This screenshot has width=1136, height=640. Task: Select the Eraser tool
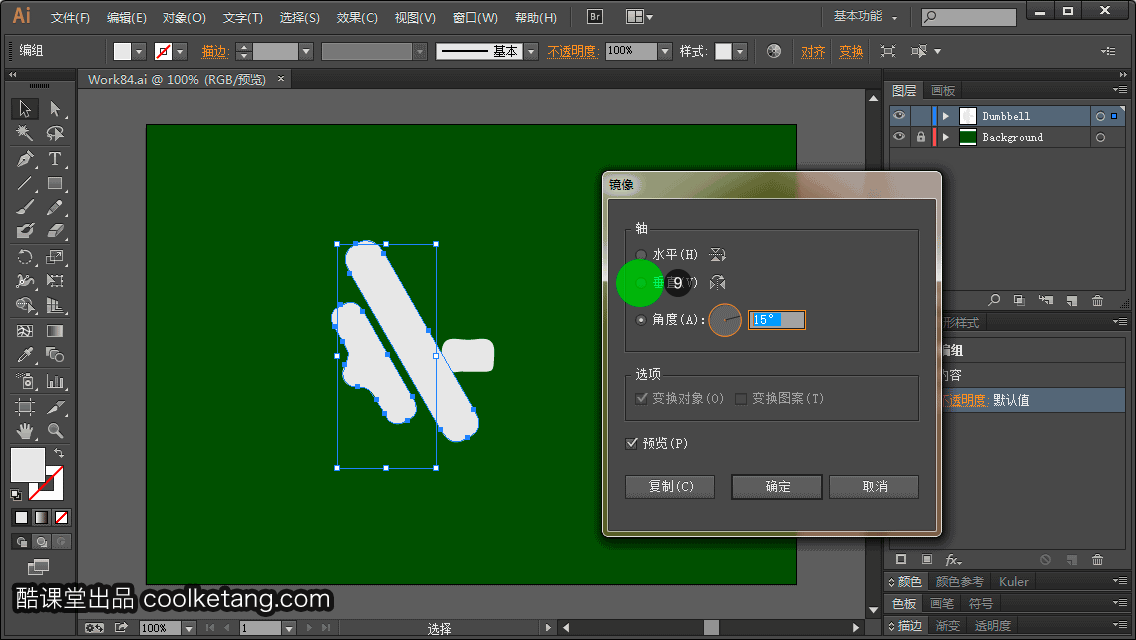coord(55,231)
